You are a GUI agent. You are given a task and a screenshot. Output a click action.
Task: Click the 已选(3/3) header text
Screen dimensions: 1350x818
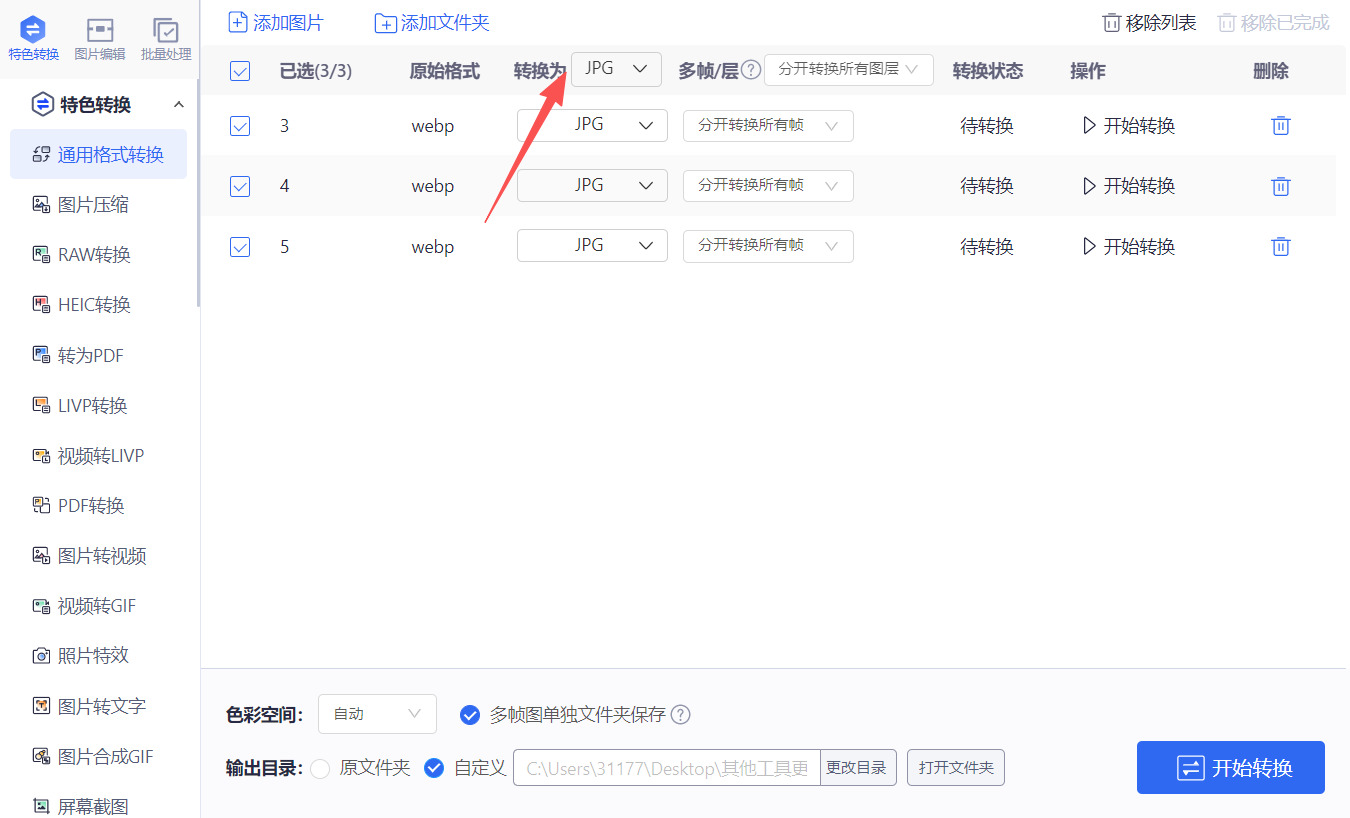point(316,71)
